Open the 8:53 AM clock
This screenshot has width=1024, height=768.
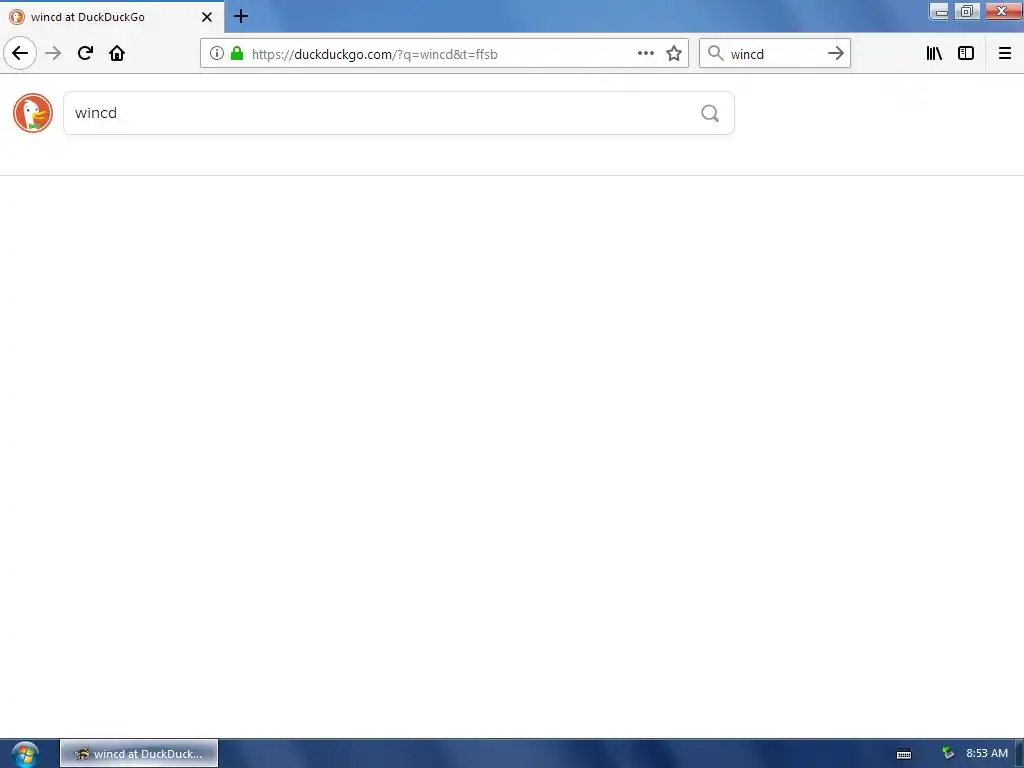(x=987, y=753)
